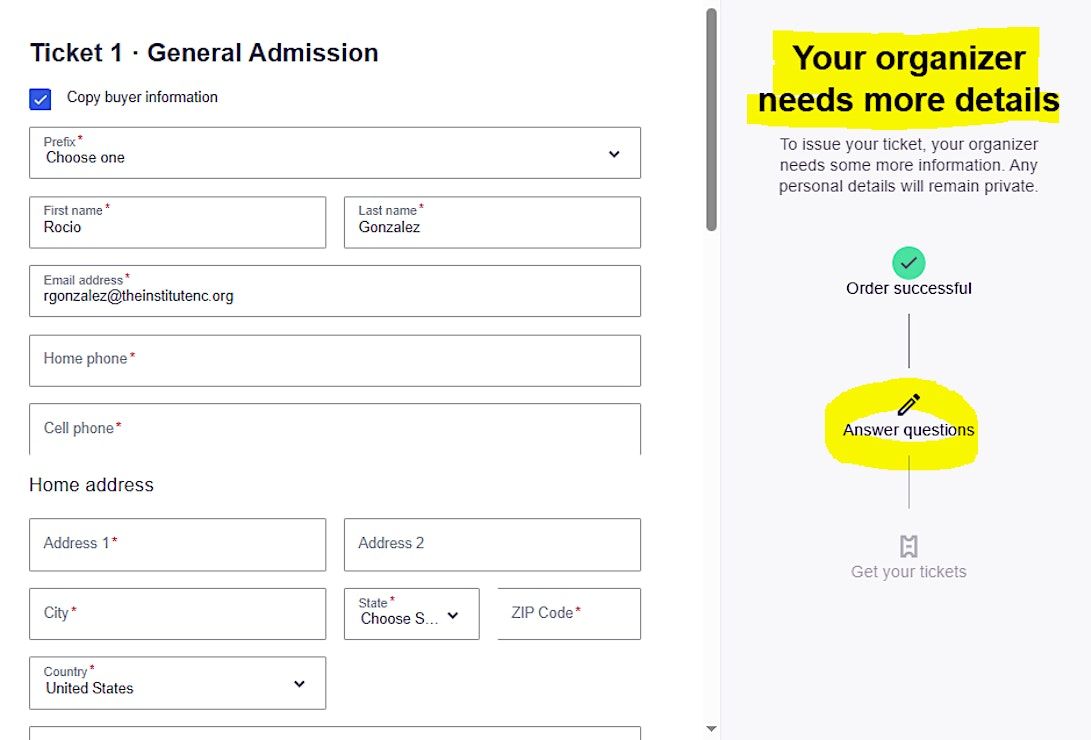Viewport: 1091px width, 740px height.
Task: Click the Get your tickets ticket icon
Action: pos(908,546)
